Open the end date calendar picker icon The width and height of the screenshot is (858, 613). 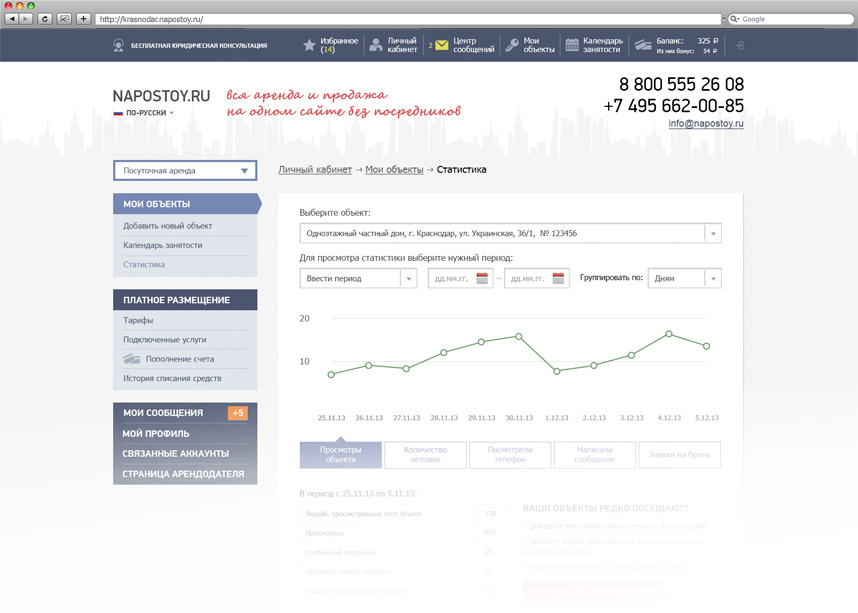click(x=558, y=278)
